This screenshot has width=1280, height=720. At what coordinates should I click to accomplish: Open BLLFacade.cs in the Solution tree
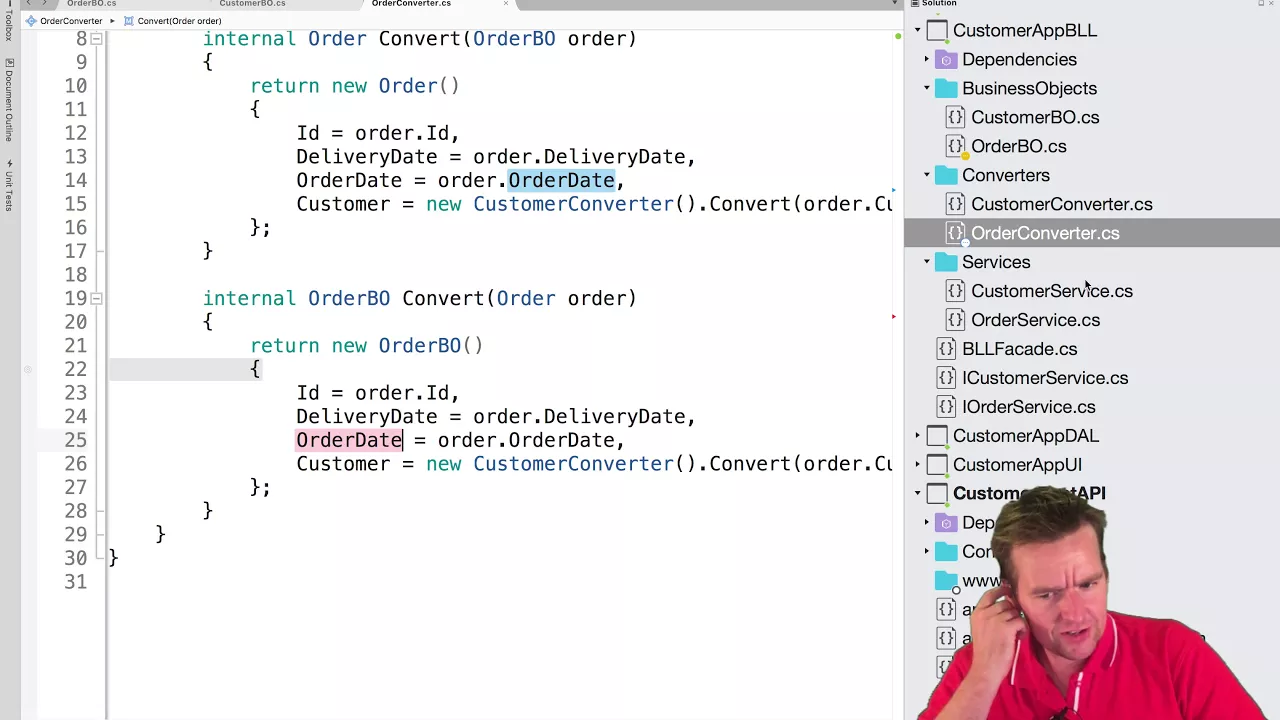[1019, 350]
